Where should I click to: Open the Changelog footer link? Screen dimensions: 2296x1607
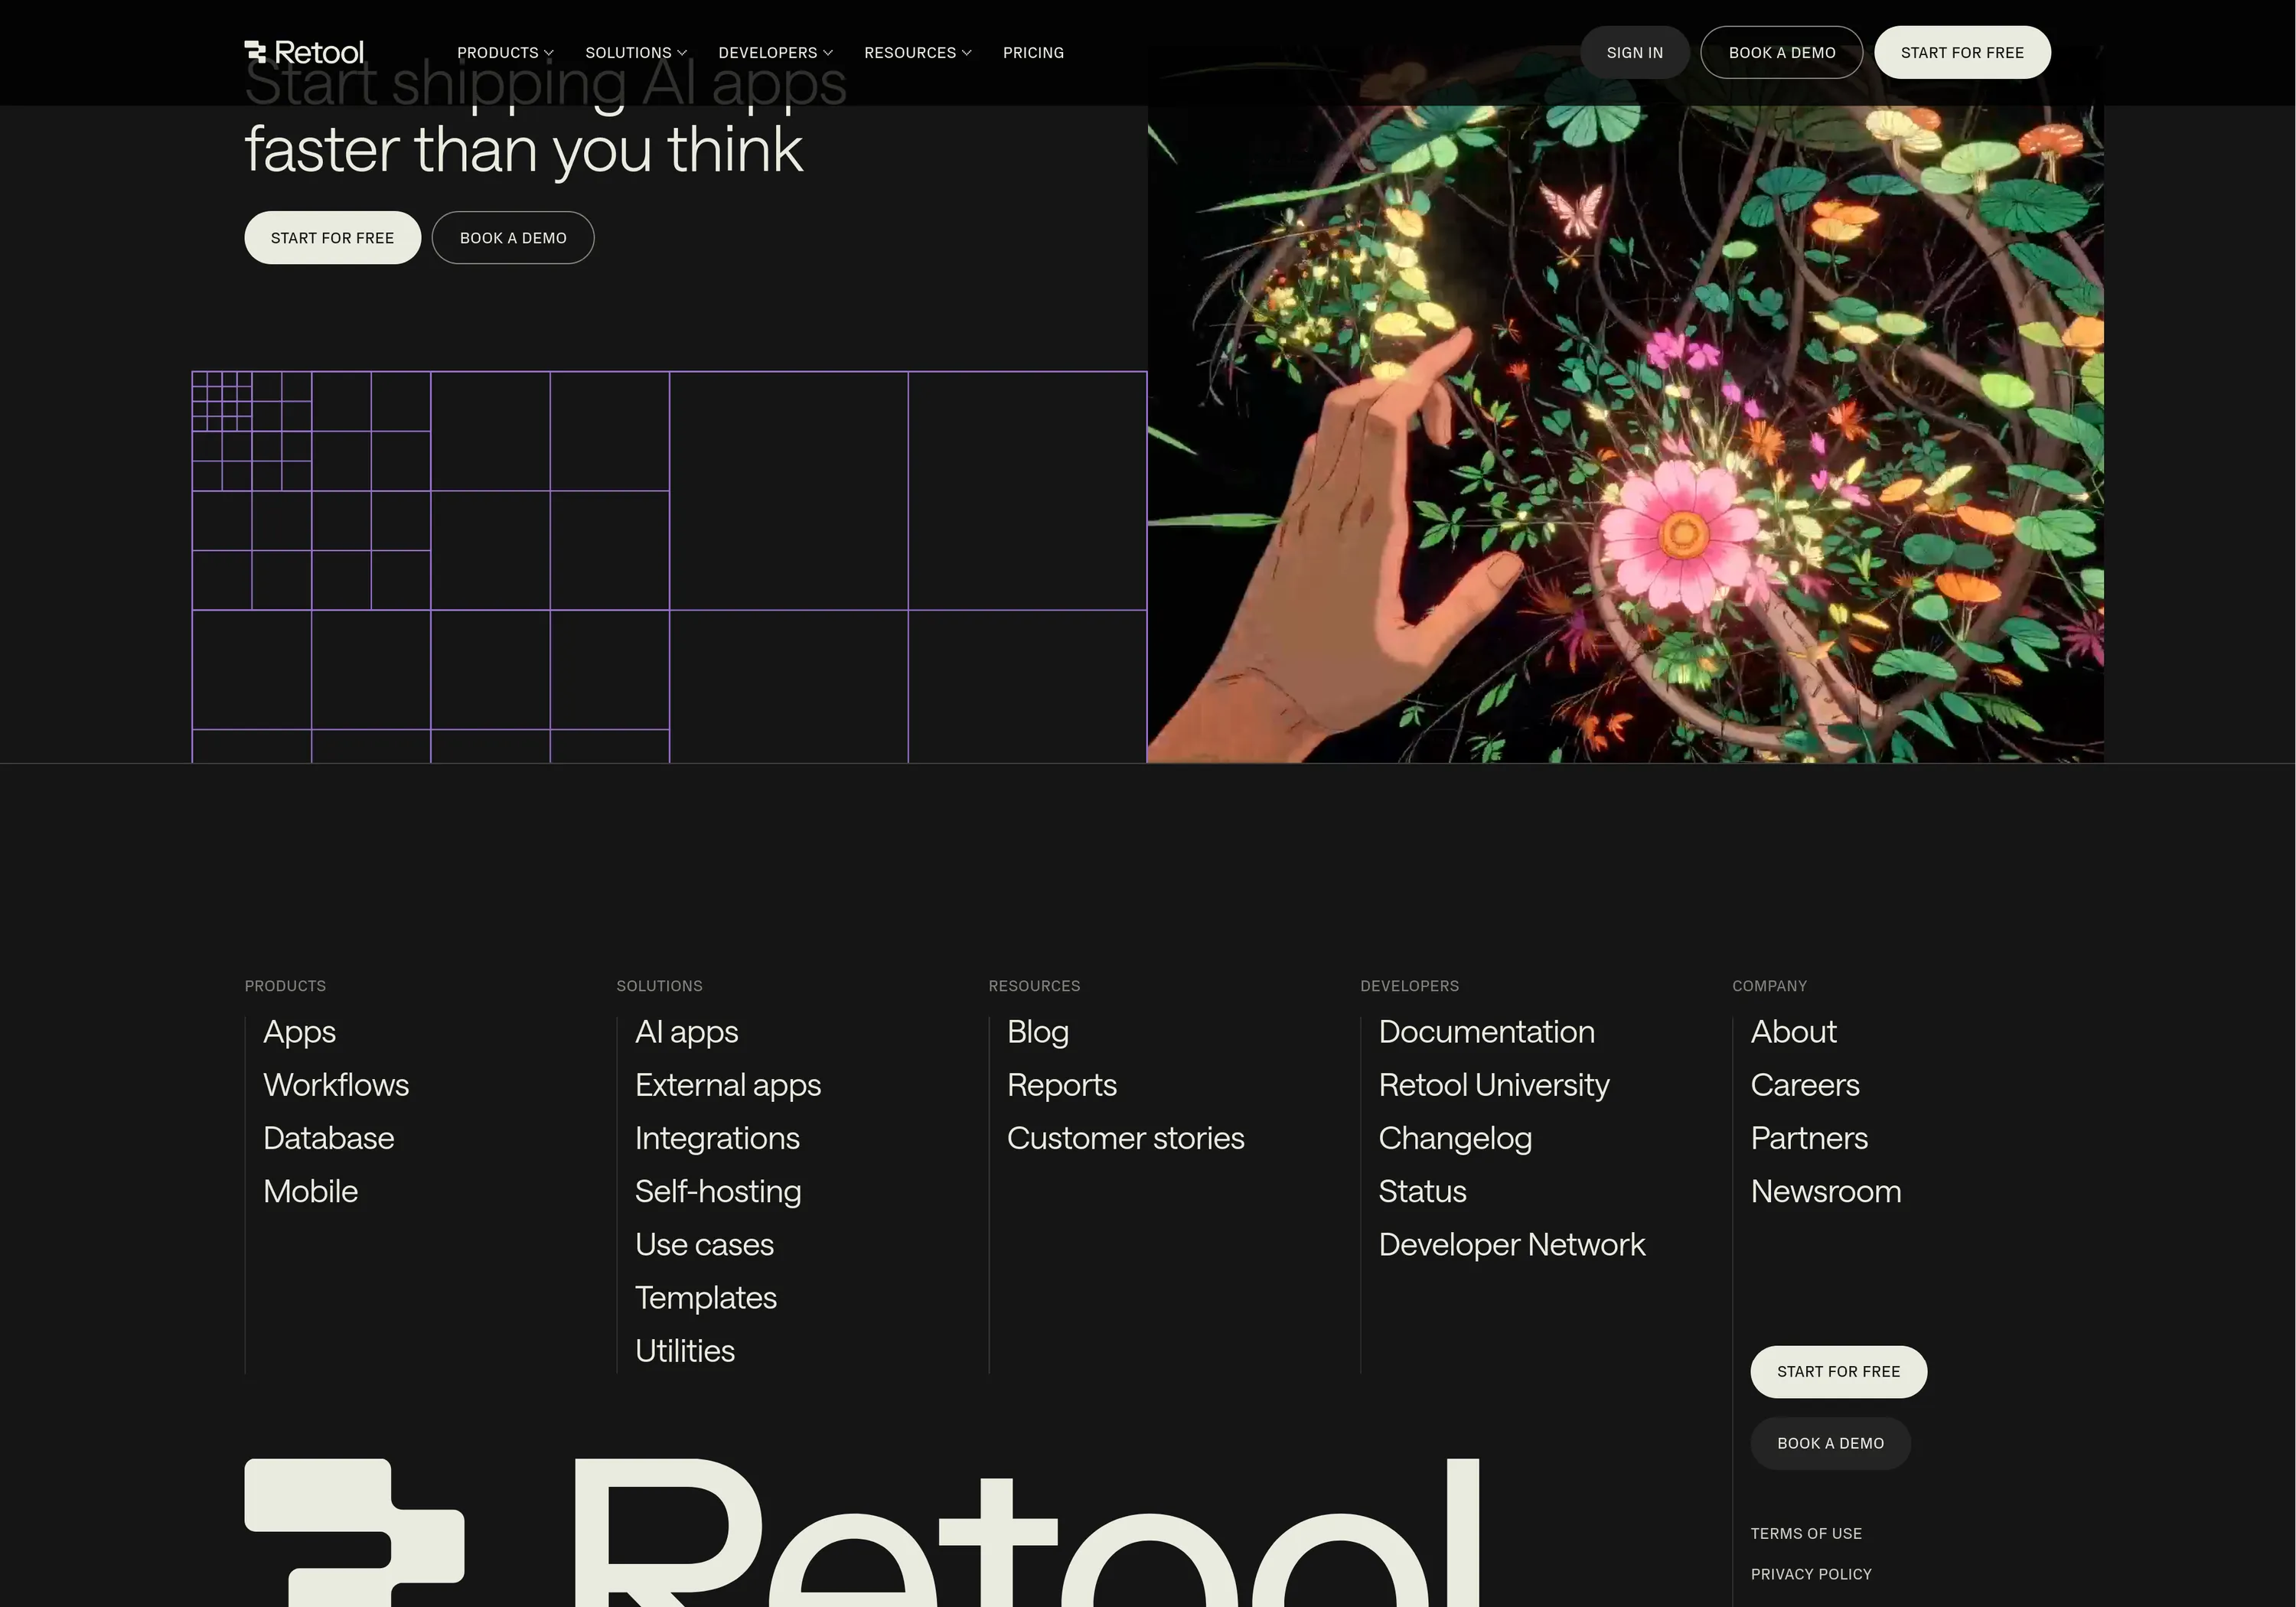tap(1455, 1138)
